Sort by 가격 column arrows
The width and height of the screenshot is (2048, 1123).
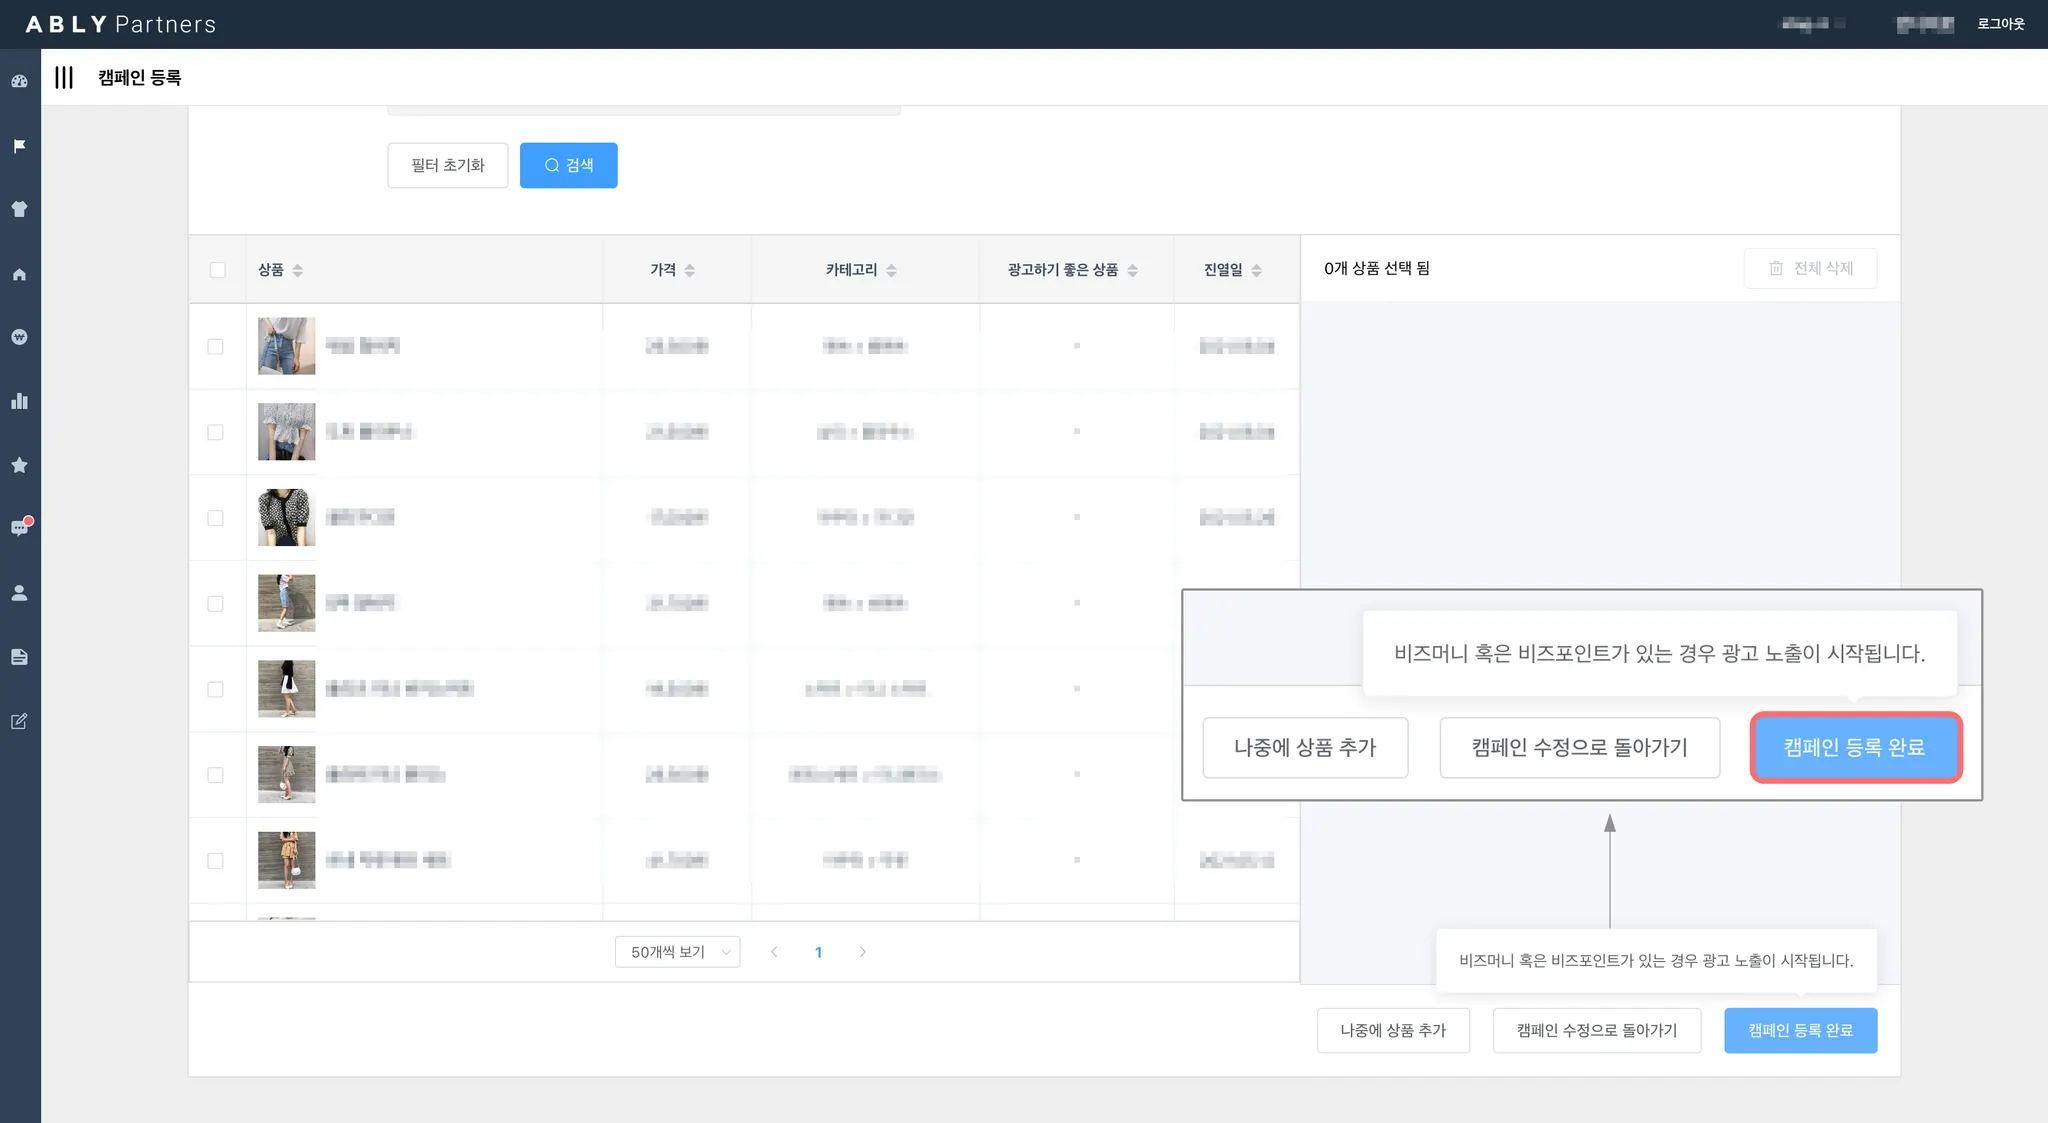coord(689,270)
